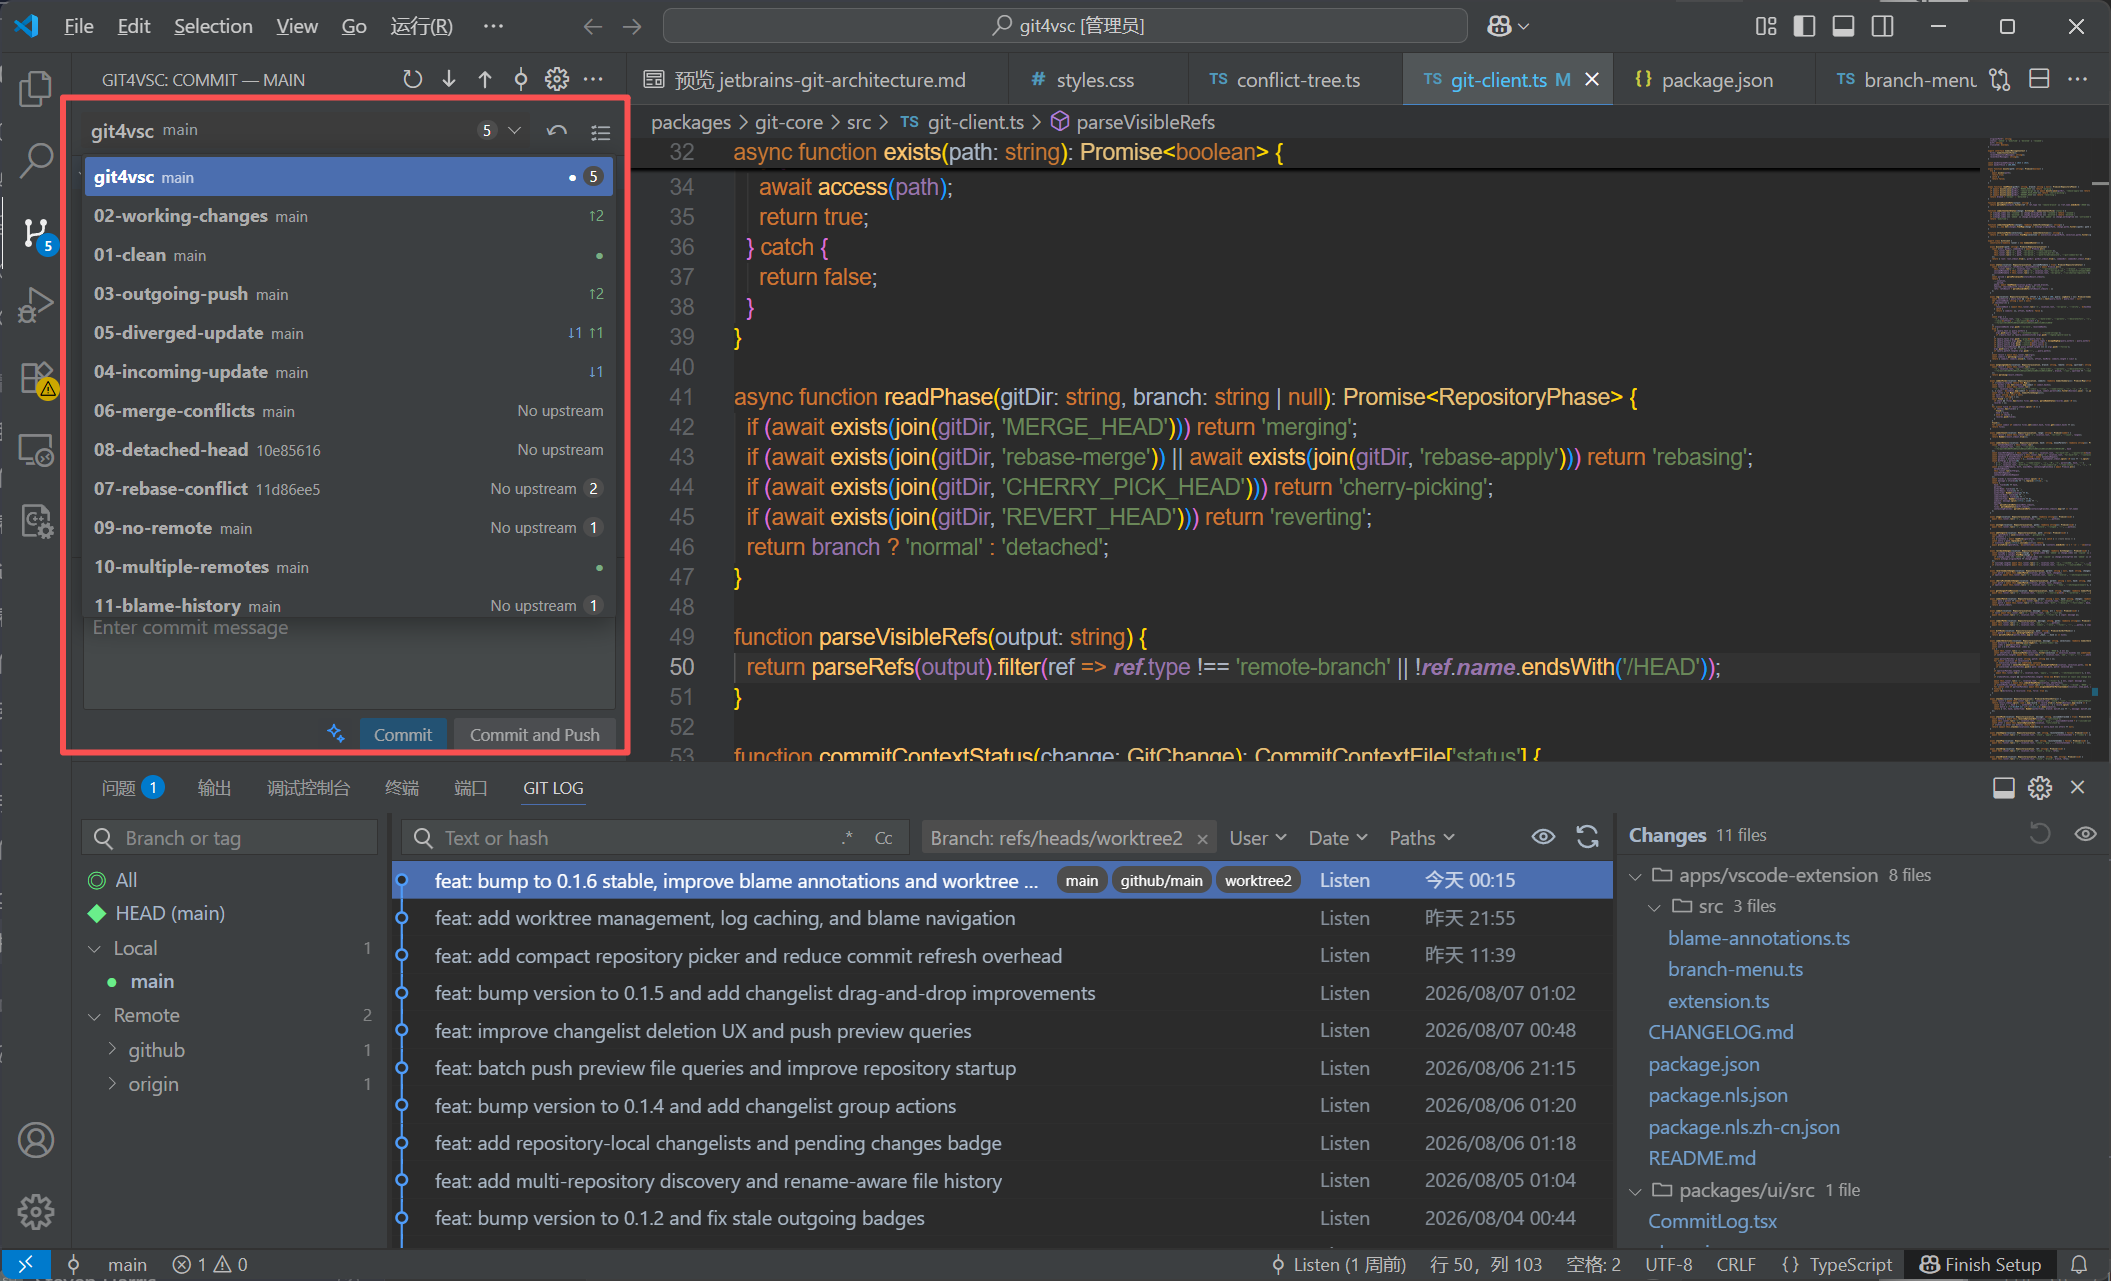2111x1281 pixels.
Task: Maximize the bottom panel size
Action: coord(2003,788)
